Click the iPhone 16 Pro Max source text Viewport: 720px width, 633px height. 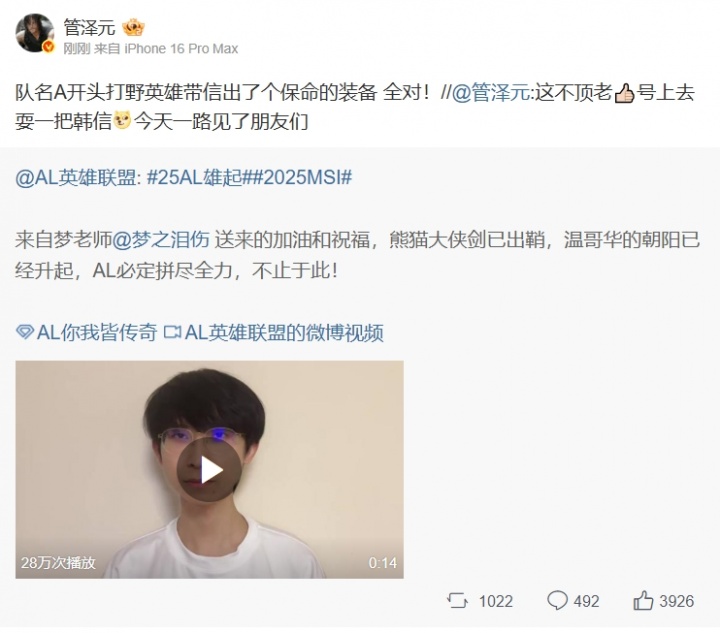pos(181,49)
